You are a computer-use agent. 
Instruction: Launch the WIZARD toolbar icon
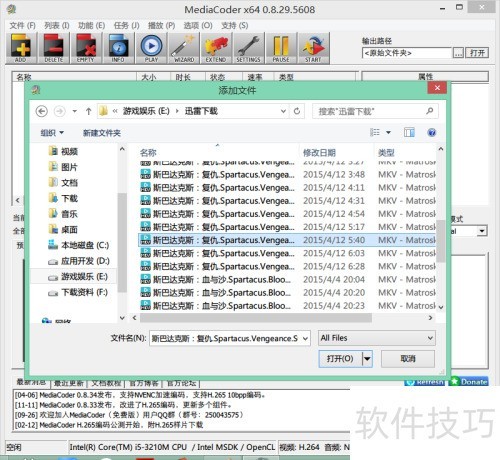[184, 48]
